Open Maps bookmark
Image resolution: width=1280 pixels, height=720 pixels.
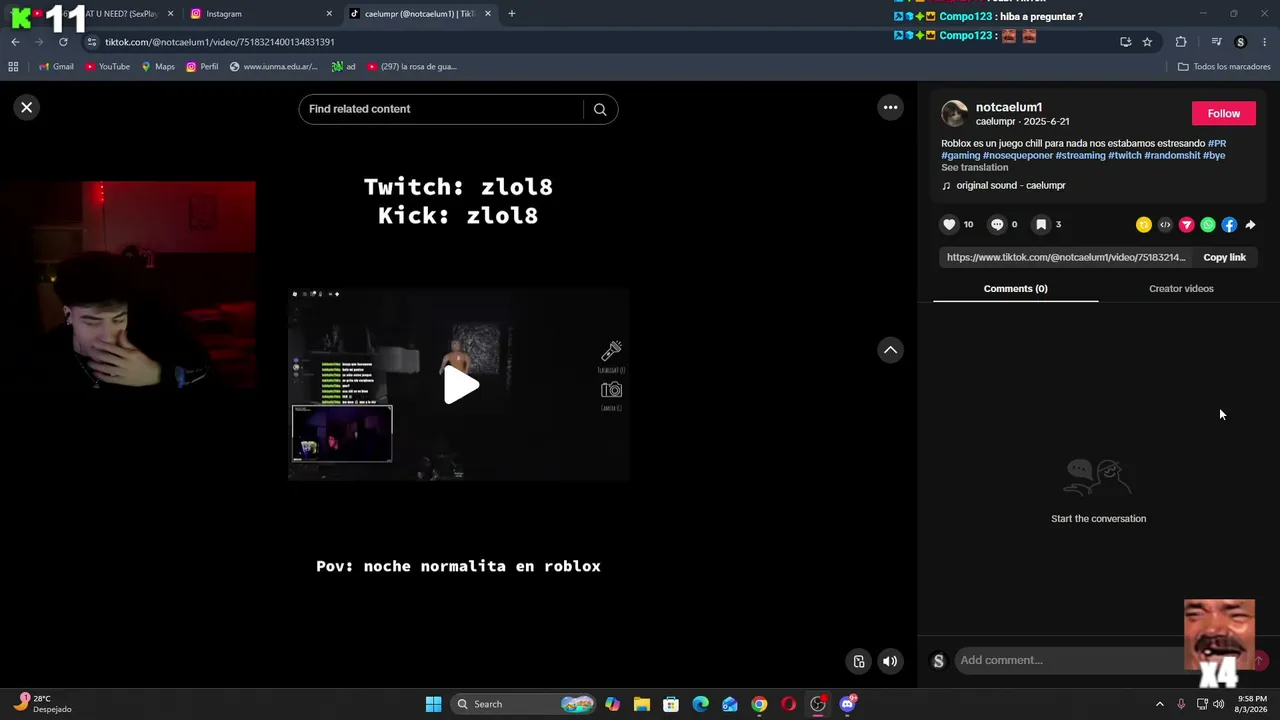tap(158, 67)
